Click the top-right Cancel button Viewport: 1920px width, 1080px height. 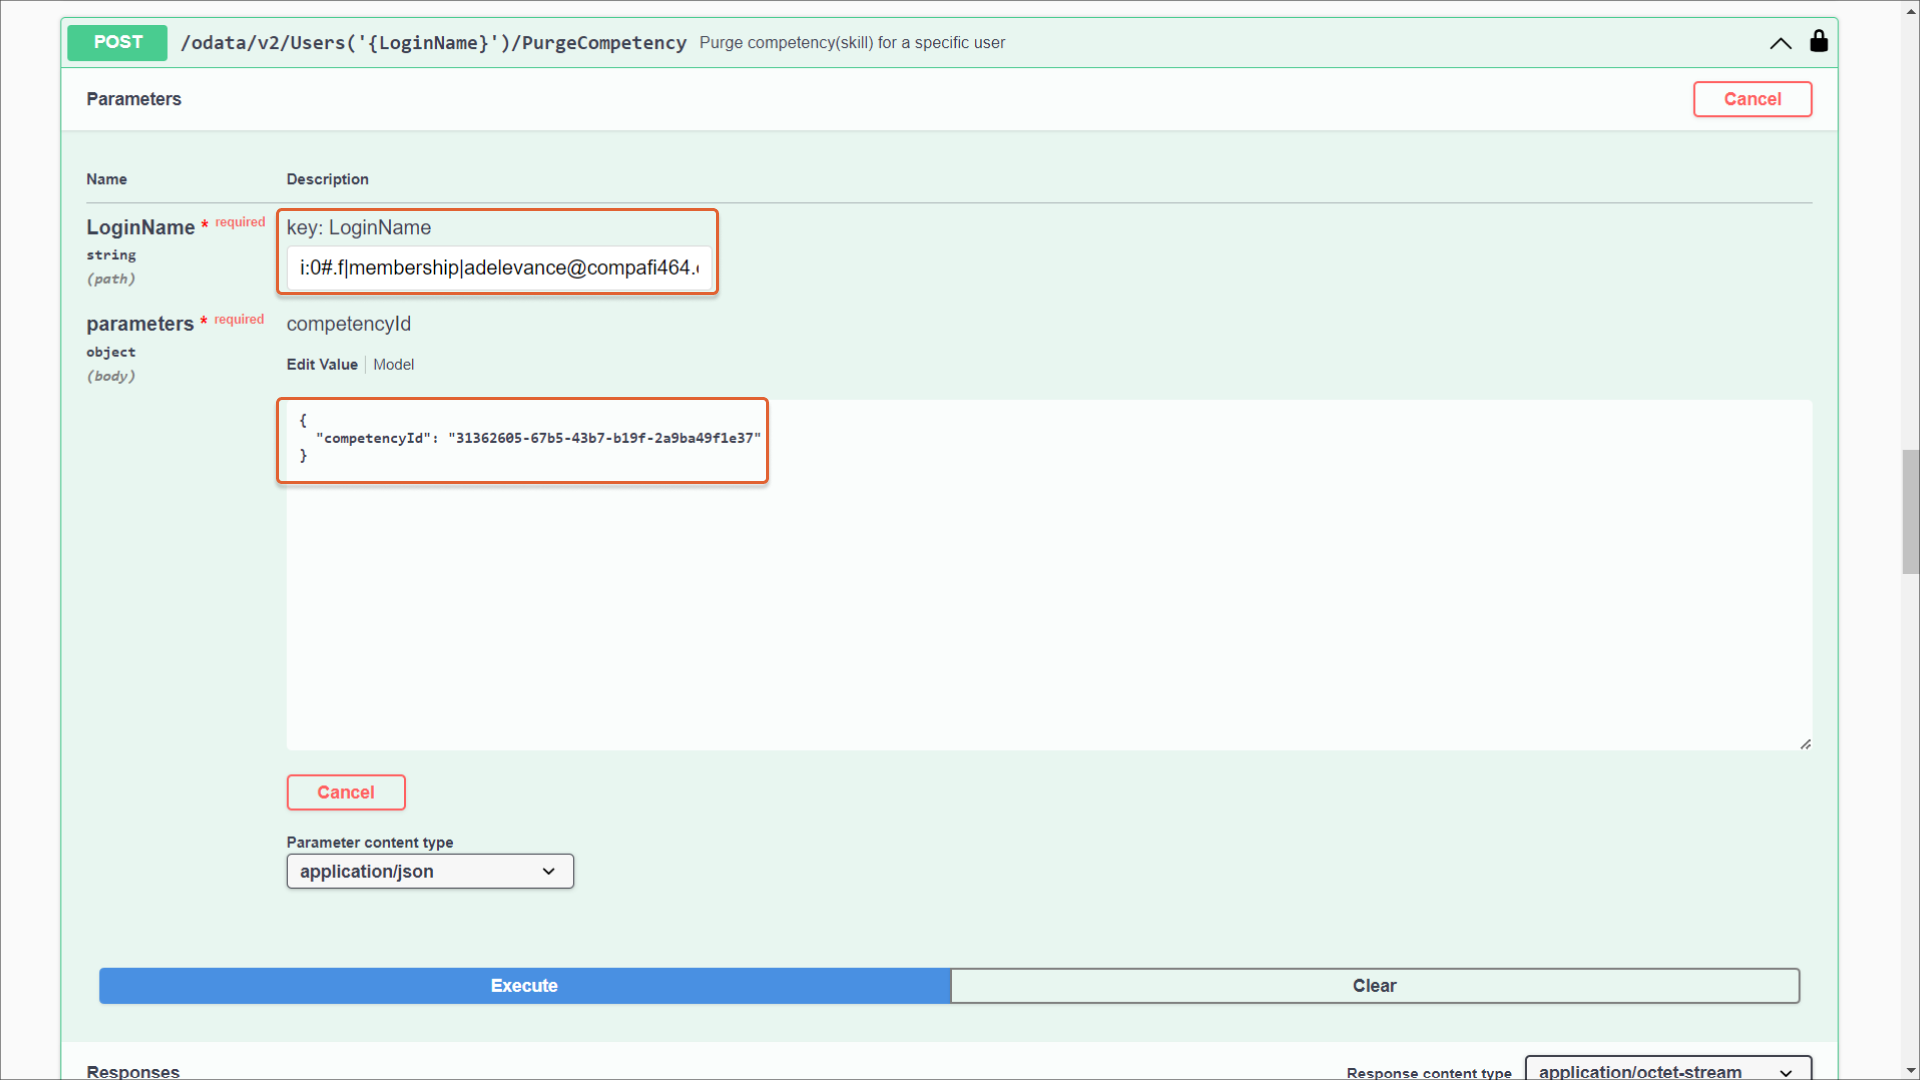pos(1751,99)
